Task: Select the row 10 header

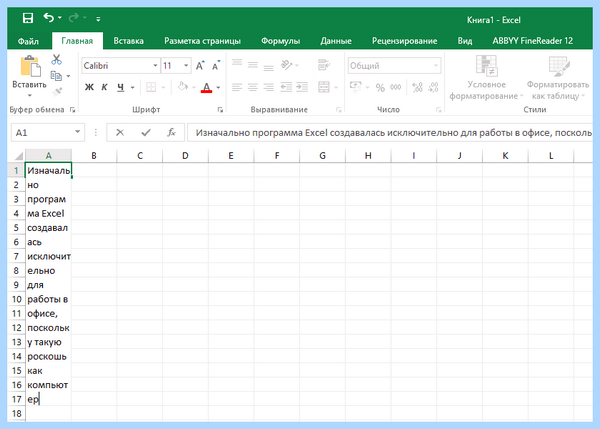Action: (16, 299)
